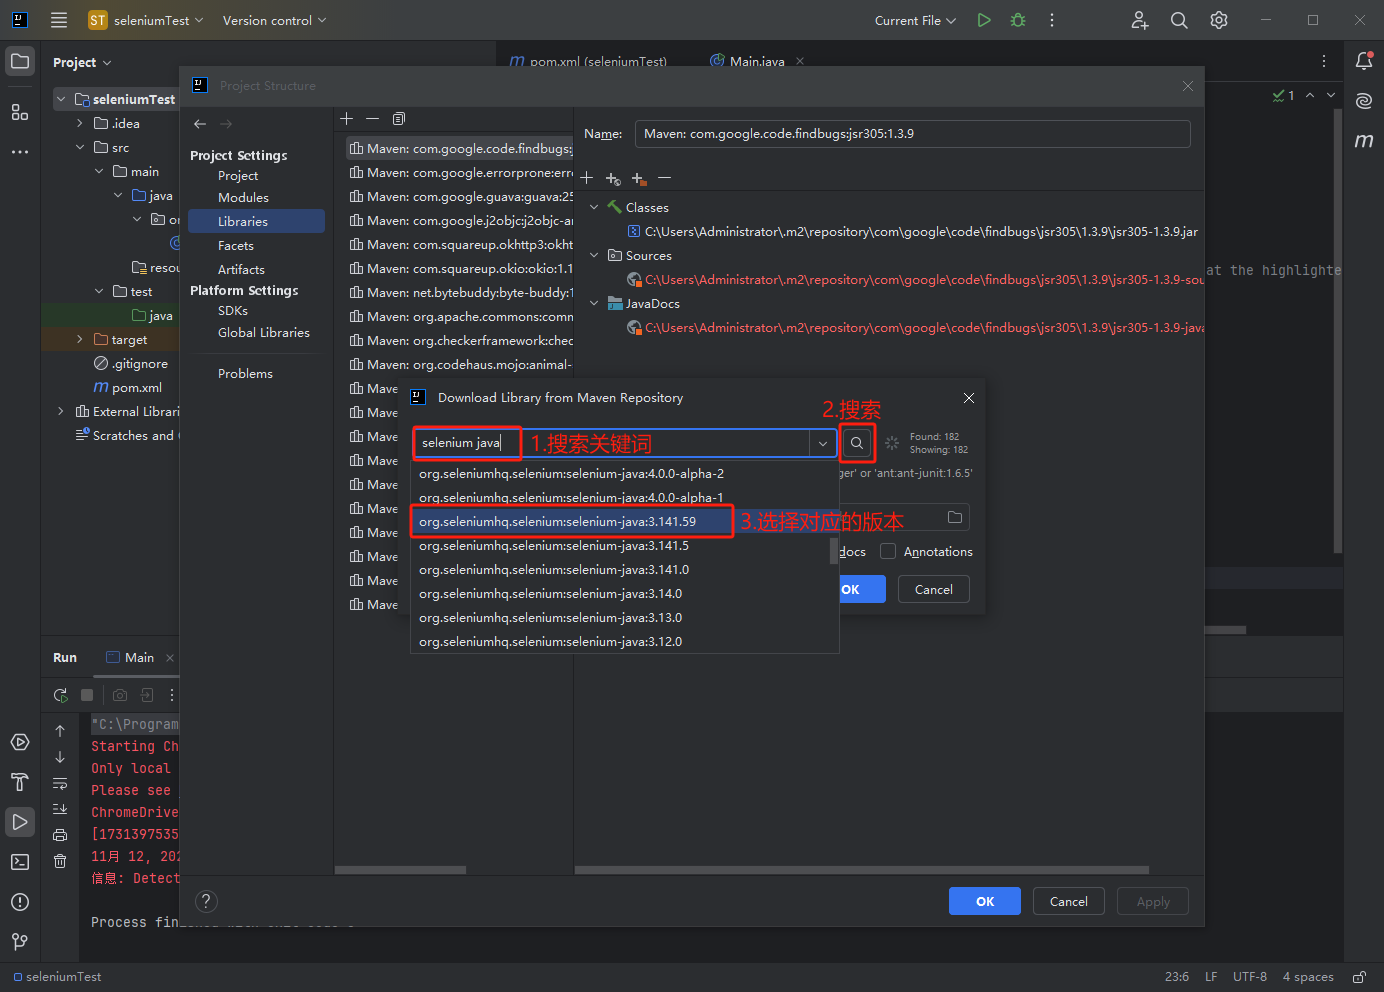Click OK in Maven download dialog
This screenshot has height=992, width=1384.
[862, 589]
